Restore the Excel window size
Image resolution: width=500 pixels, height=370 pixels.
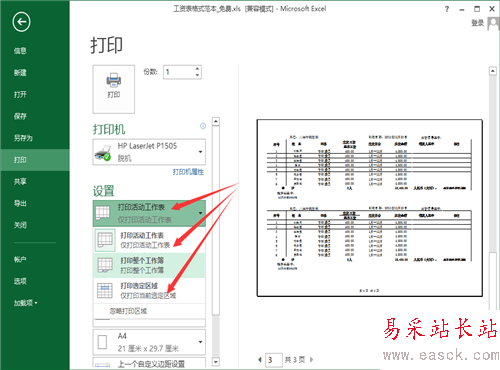point(477,9)
